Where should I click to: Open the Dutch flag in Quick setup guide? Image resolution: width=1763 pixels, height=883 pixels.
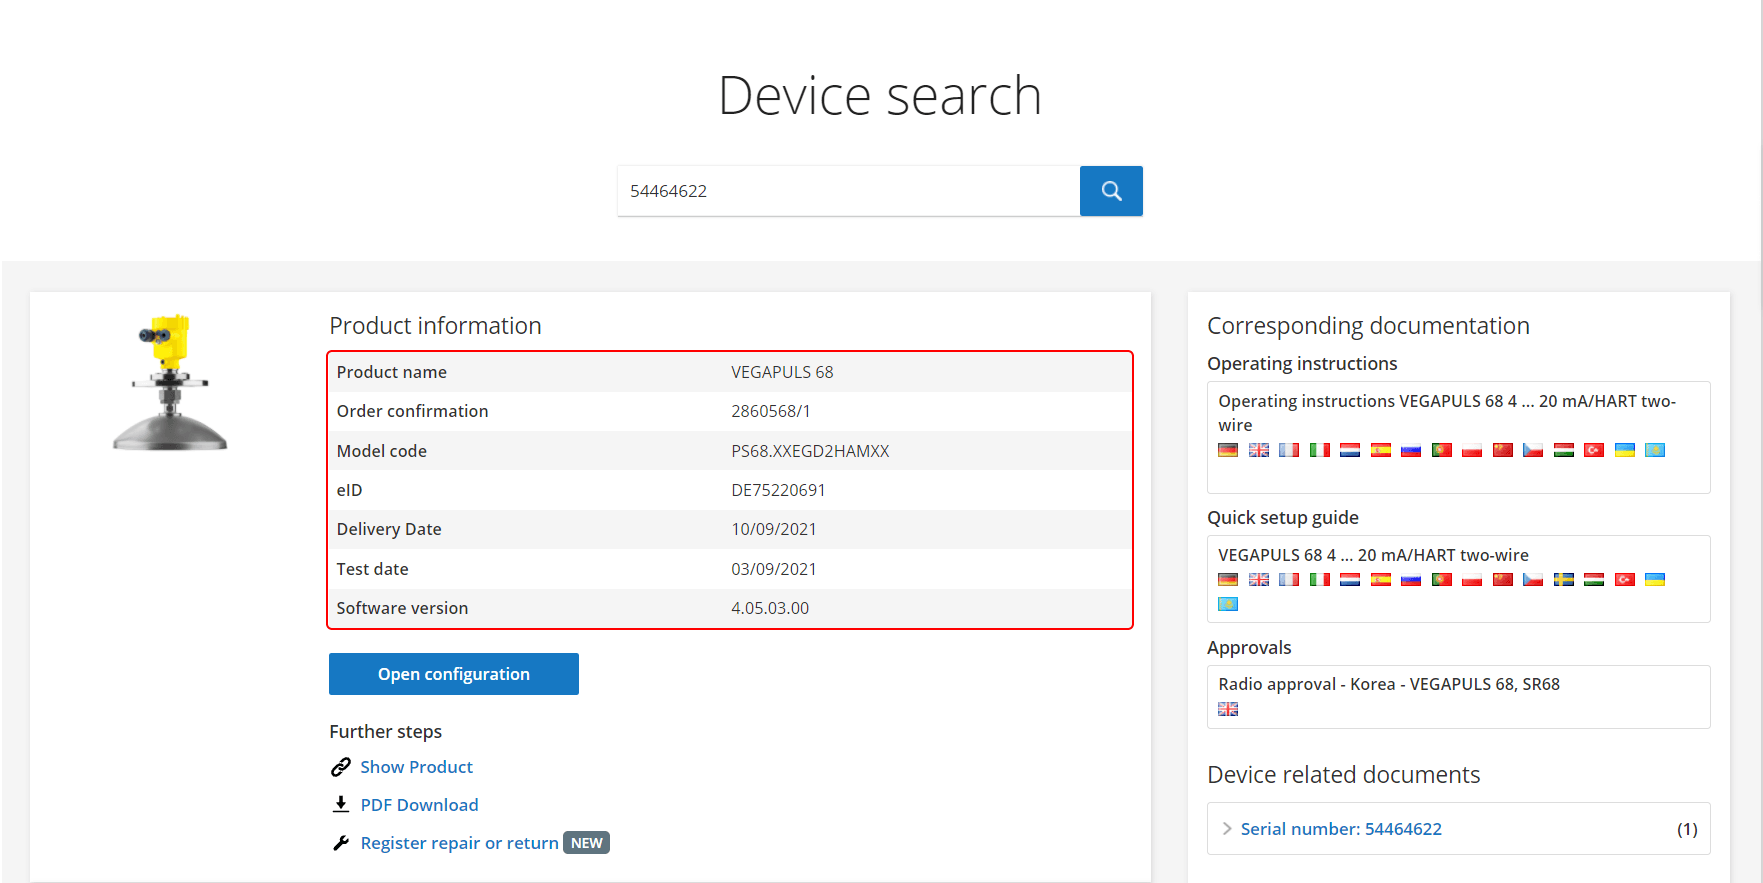coord(1350,579)
